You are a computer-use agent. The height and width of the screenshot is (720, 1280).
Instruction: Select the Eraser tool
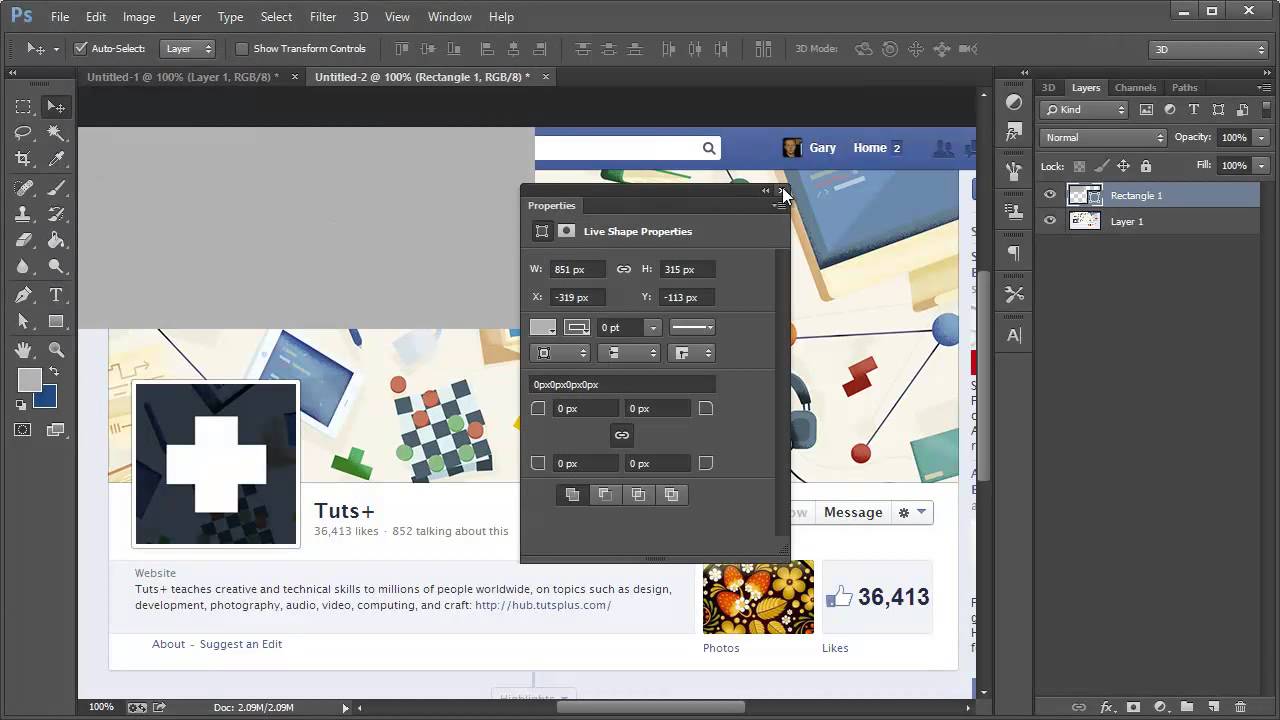[23, 240]
